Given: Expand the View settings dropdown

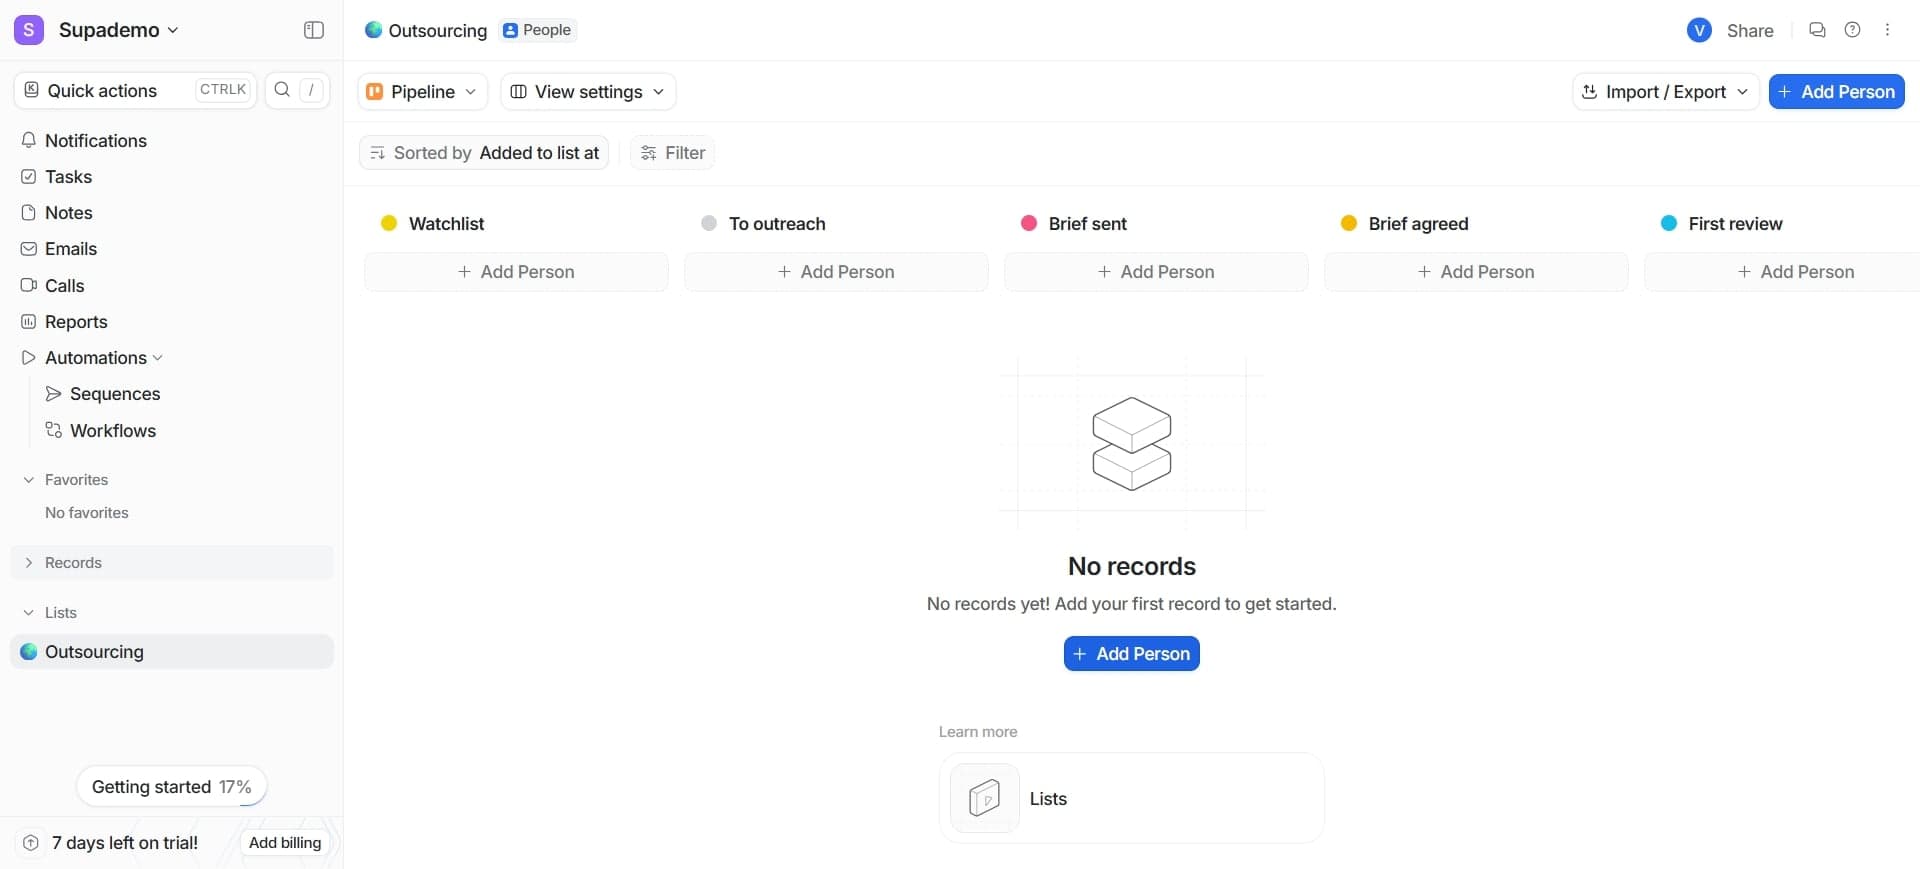Looking at the screenshot, I should click(x=587, y=92).
